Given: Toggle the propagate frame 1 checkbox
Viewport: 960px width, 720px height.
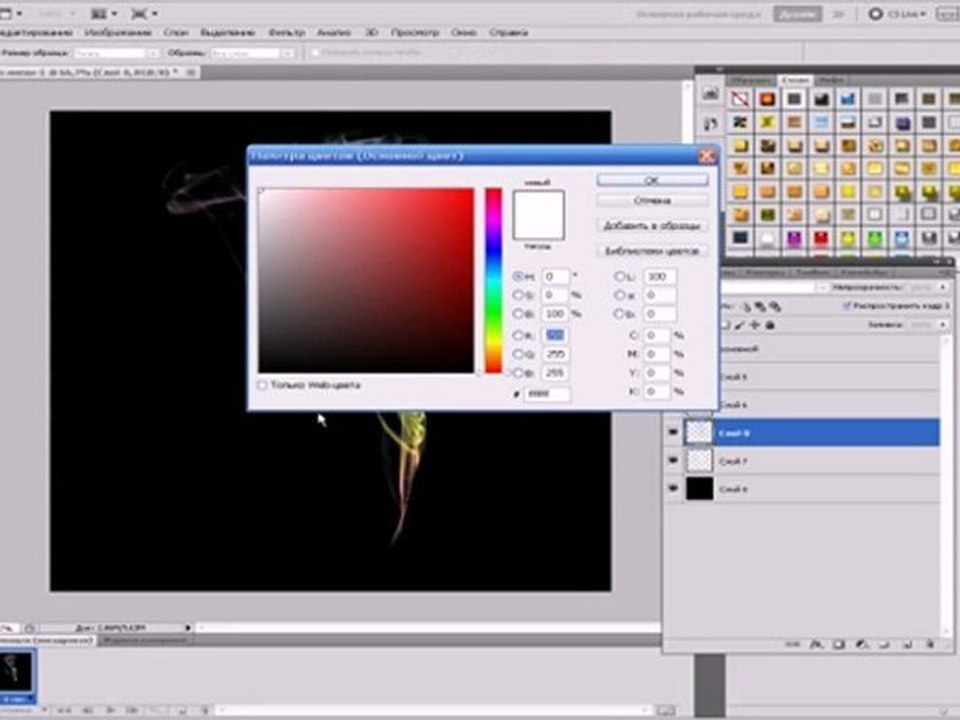Looking at the screenshot, I should pyautogui.click(x=847, y=305).
